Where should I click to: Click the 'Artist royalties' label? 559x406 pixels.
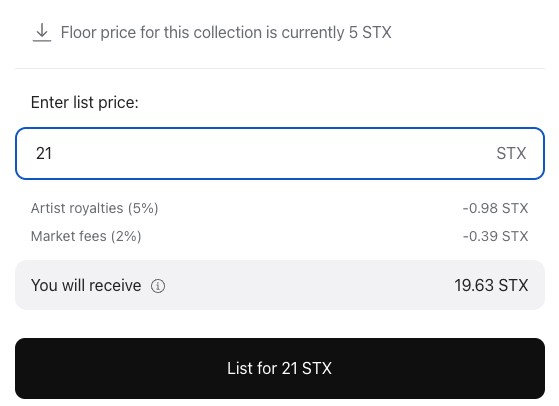(x=77, y=208)
